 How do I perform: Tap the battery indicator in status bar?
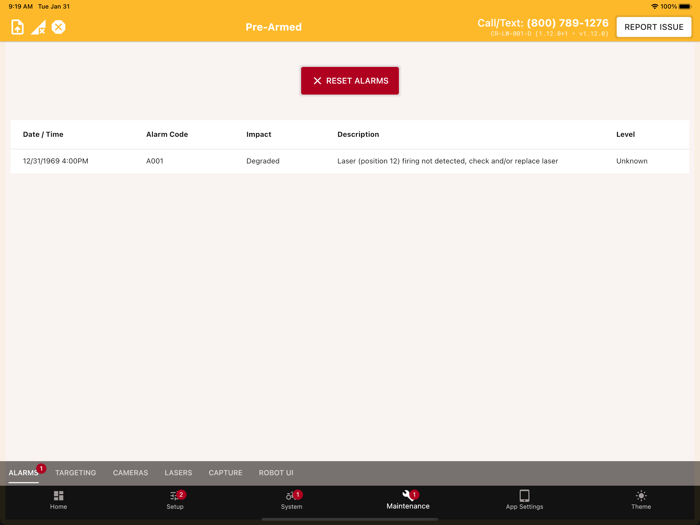click(x=685, y=6)
